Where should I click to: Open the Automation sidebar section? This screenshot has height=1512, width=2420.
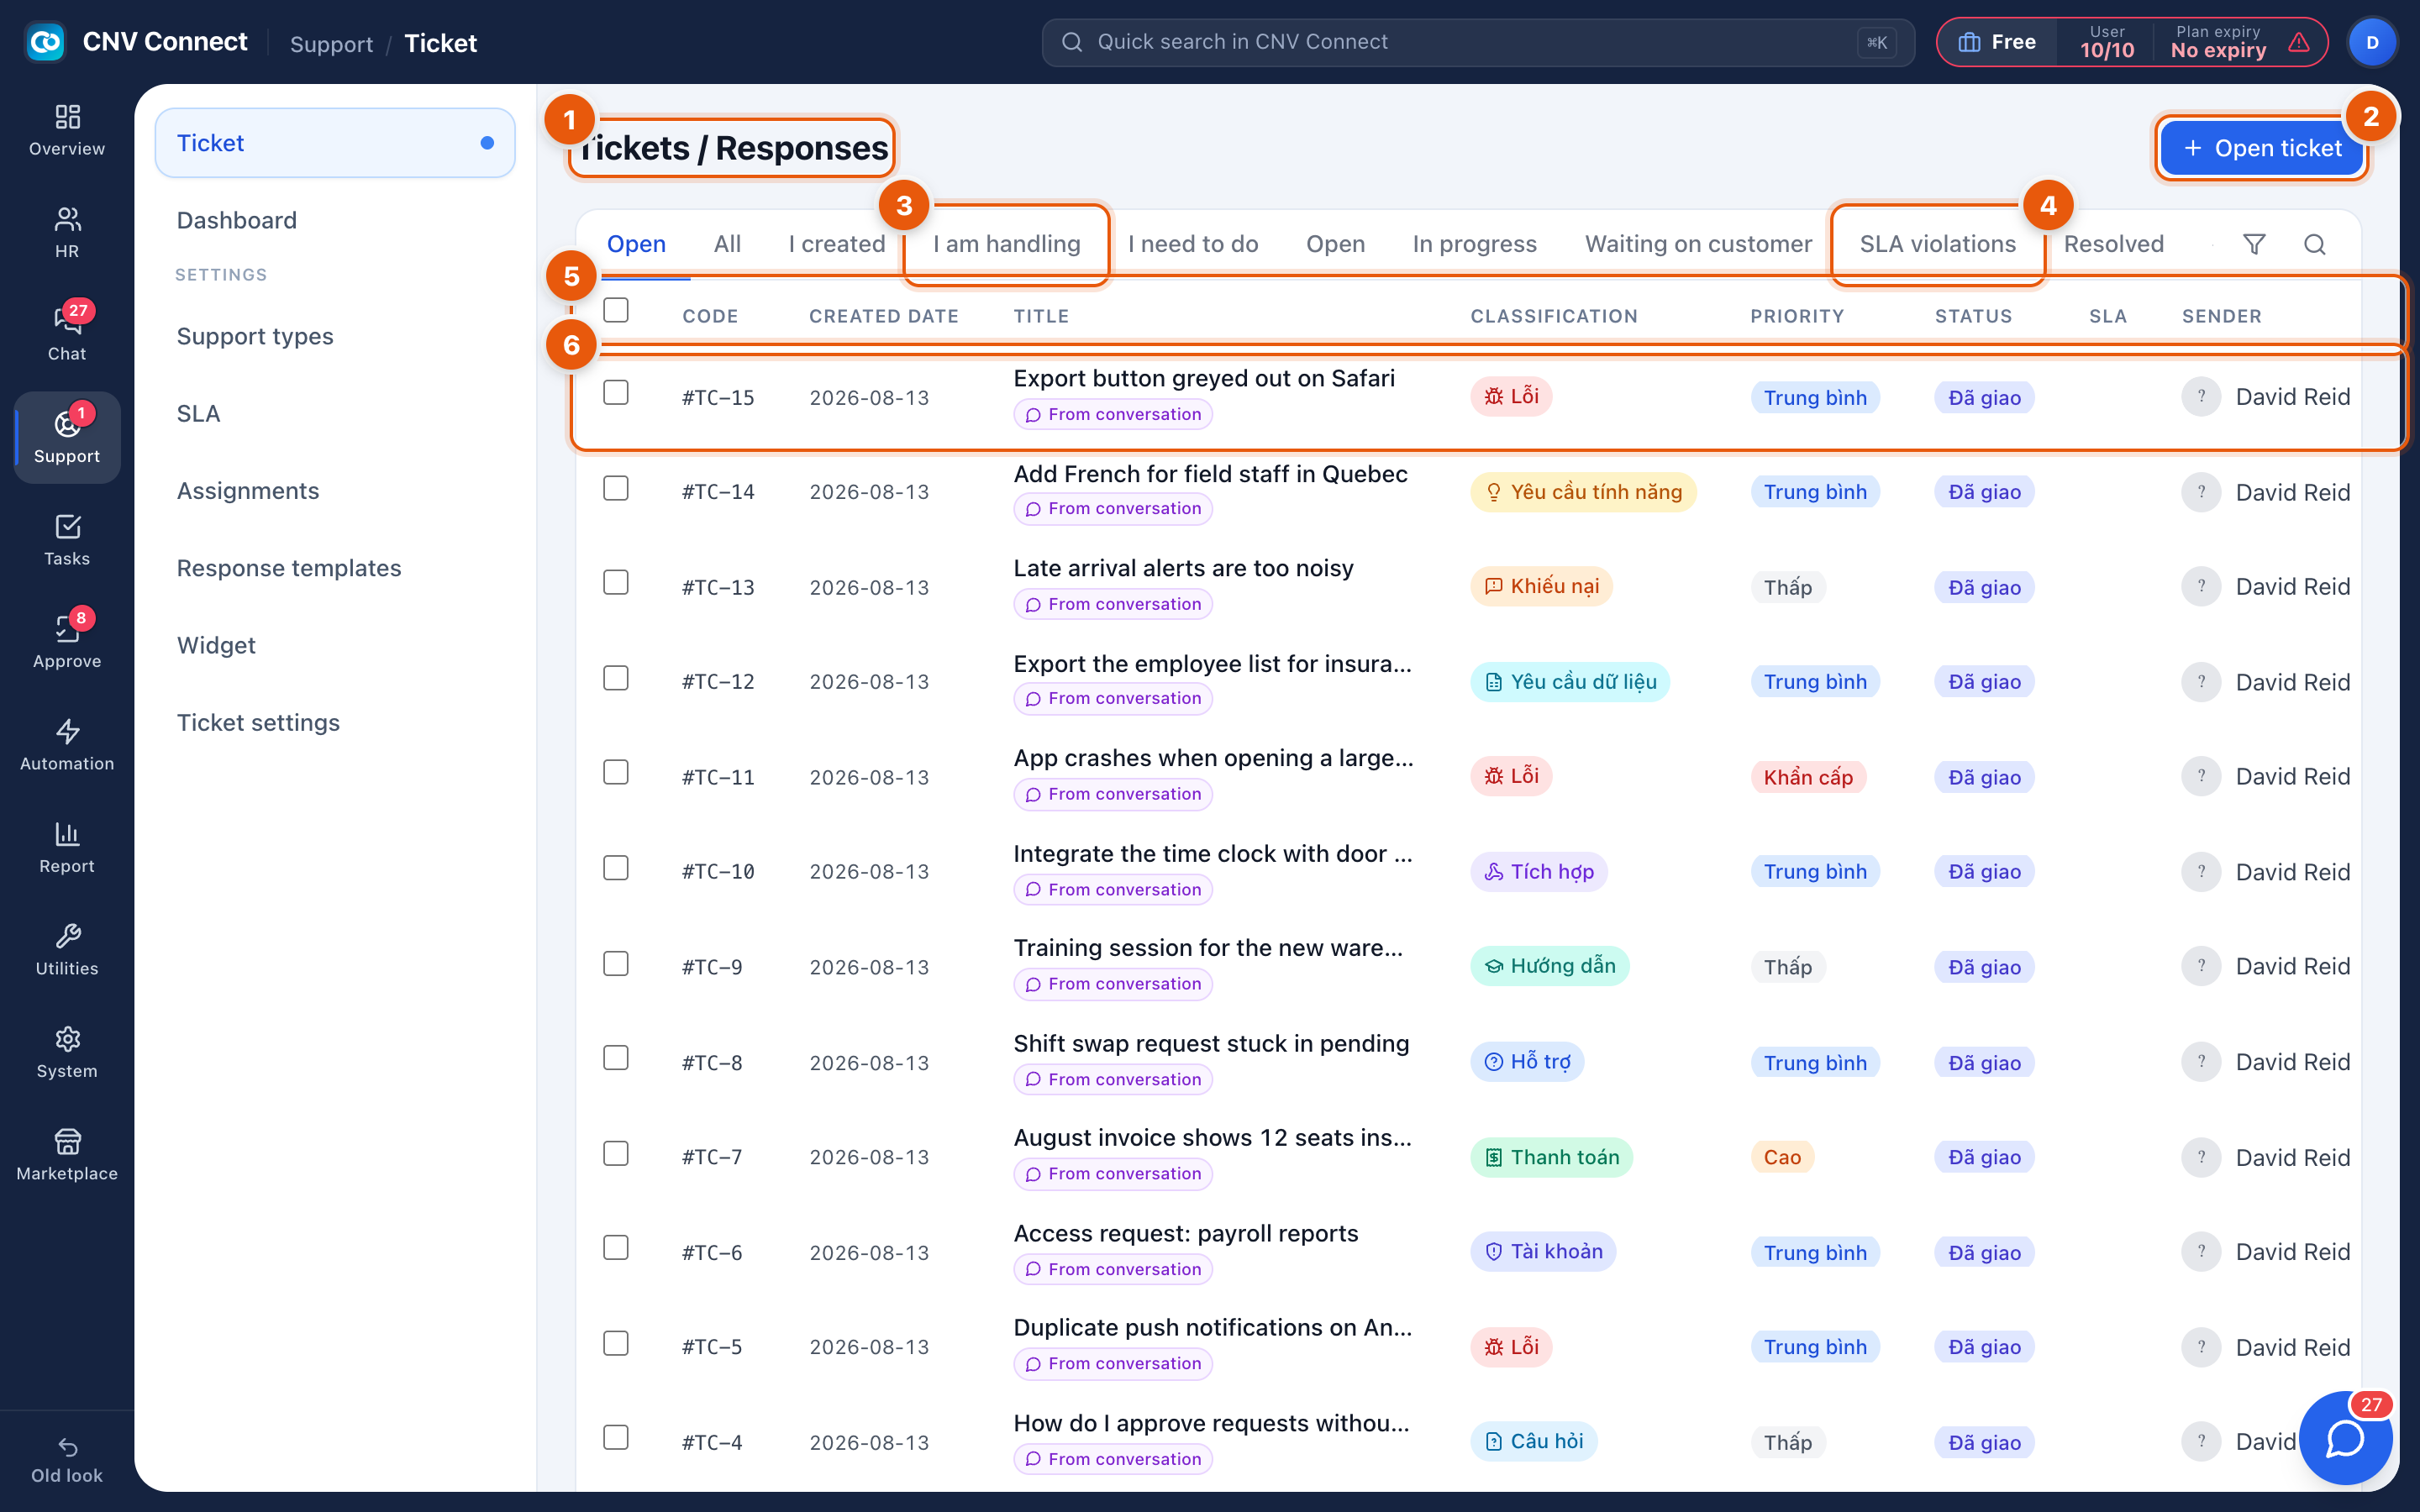click(67, 745)
